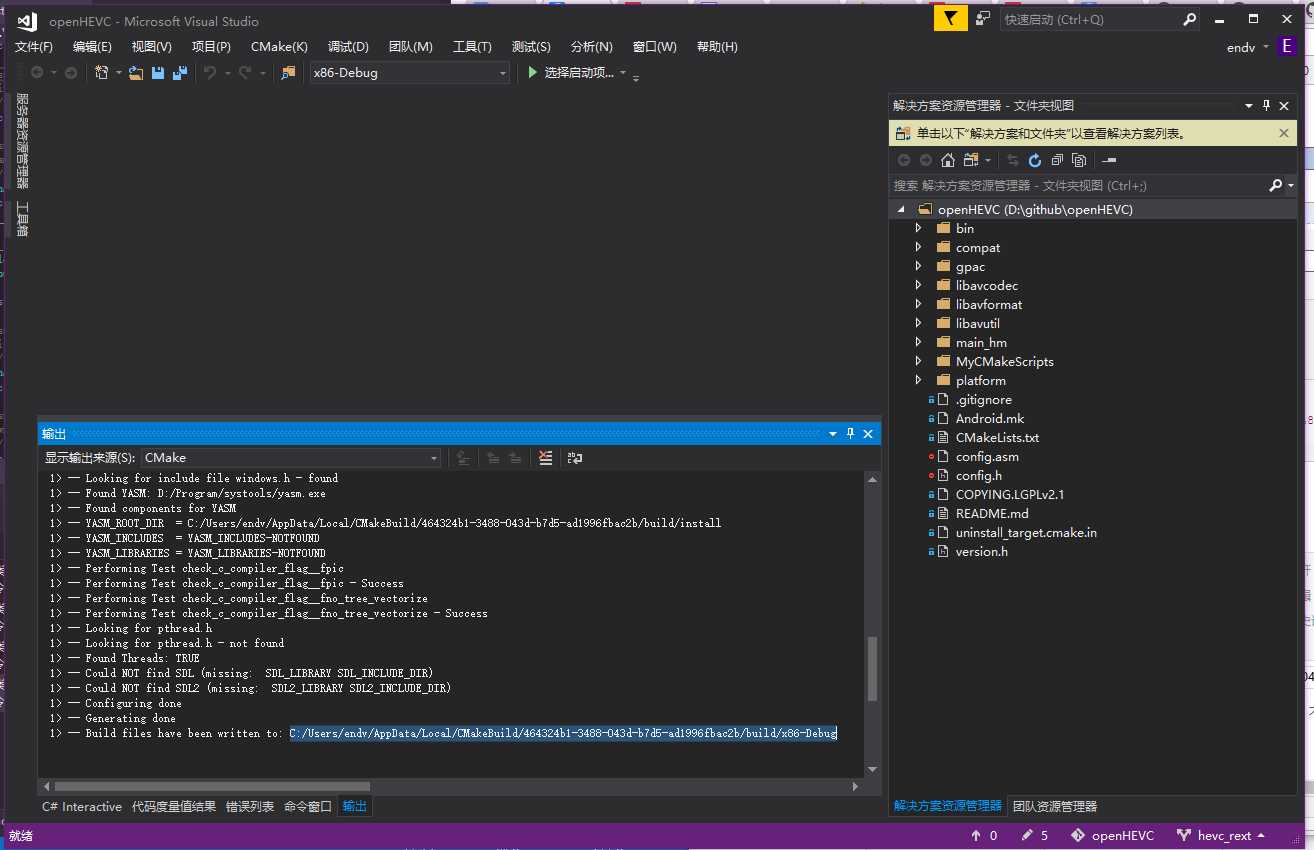Screen dimensions: 1314x850
Task: Clear all text in Output window
Action: pyautogui.click(x=545, y=458)
